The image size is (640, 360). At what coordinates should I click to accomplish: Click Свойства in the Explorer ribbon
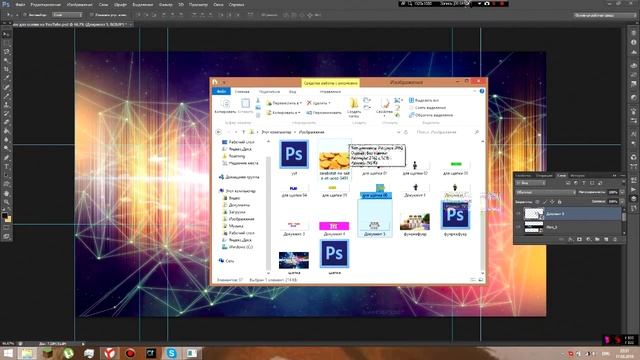(x=384, y=107)
